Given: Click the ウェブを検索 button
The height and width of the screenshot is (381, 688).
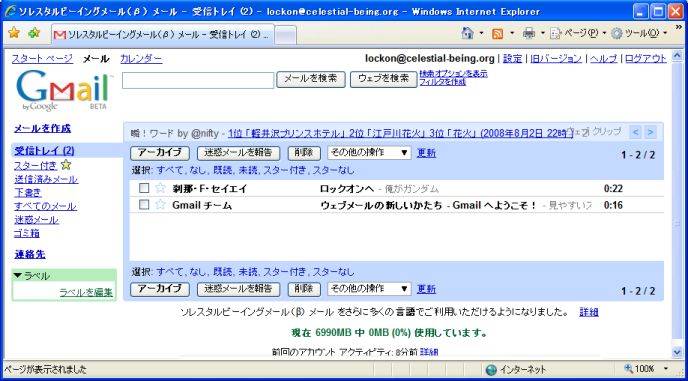Looking at the screenshot, I should (x=383, y=79).
